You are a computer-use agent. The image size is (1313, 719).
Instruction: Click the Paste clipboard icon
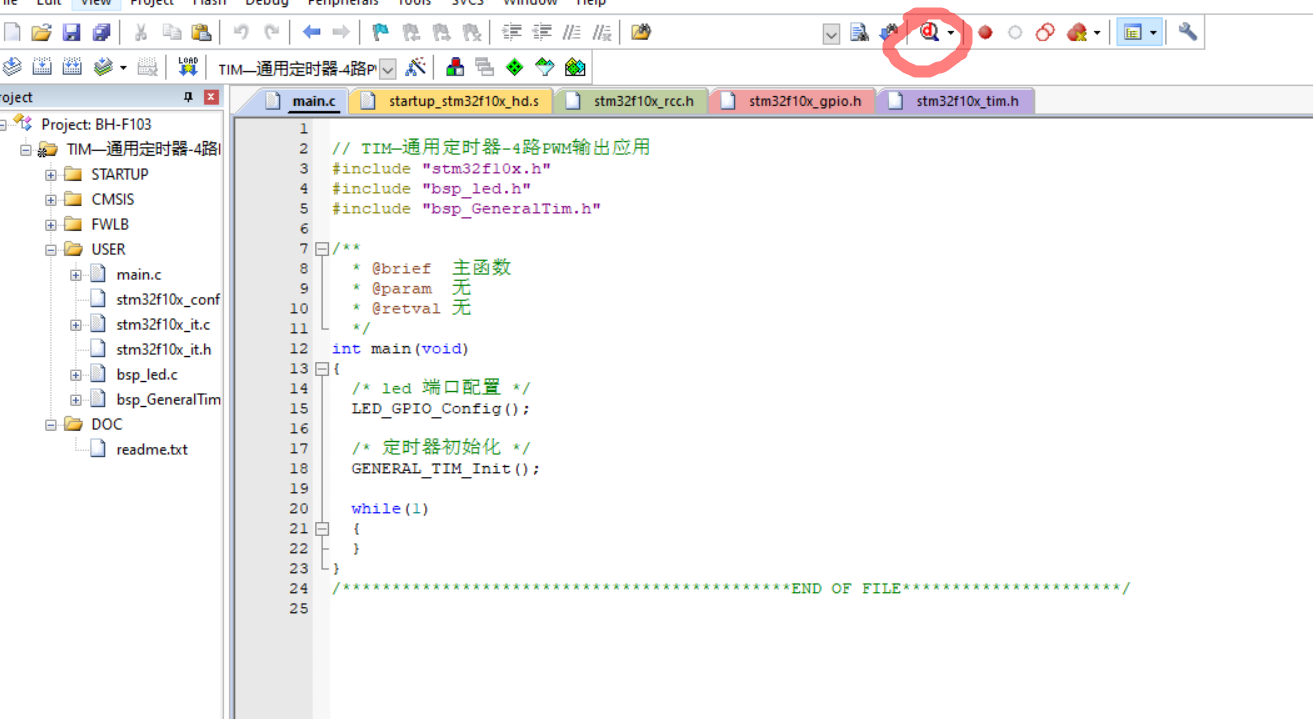[x=201, y=33]
